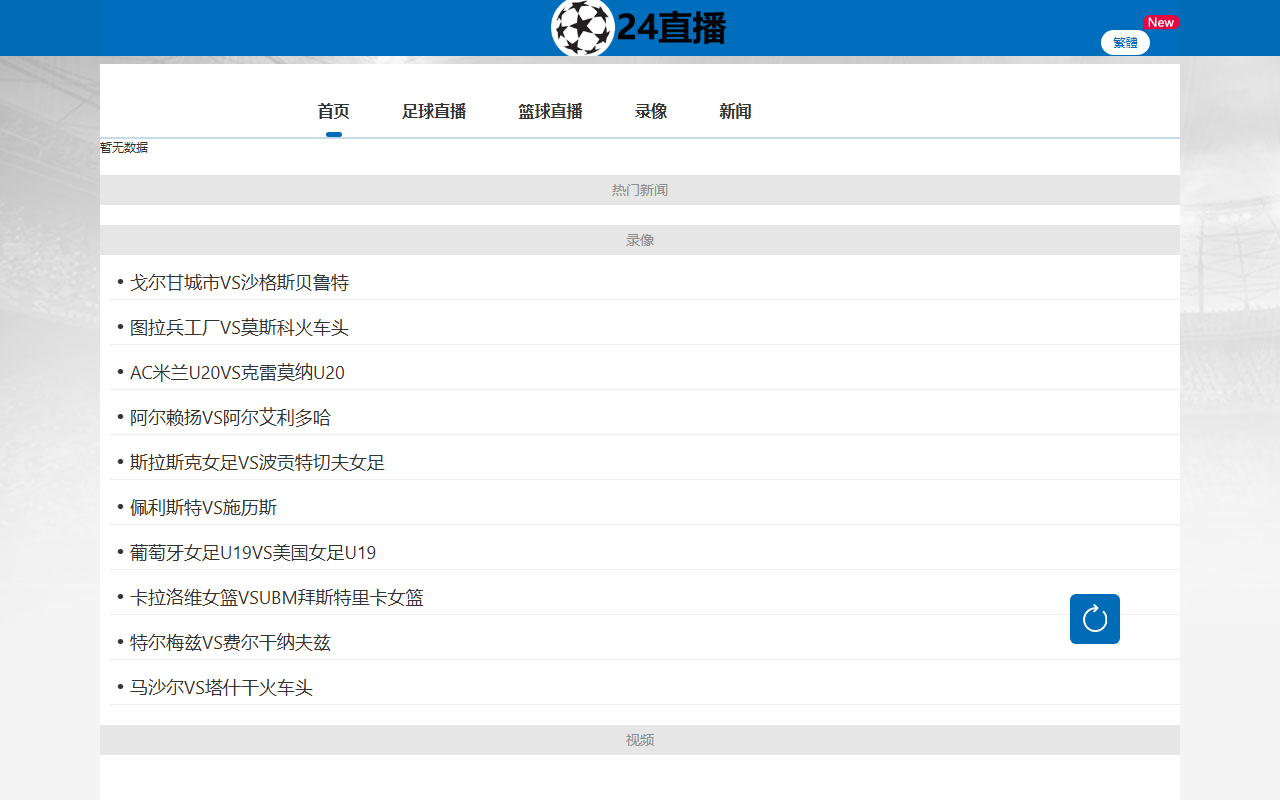This screenshot has height=800, width=1280.
Task: Click the 24直播 site title text
Action: click(x=671, y=28)
